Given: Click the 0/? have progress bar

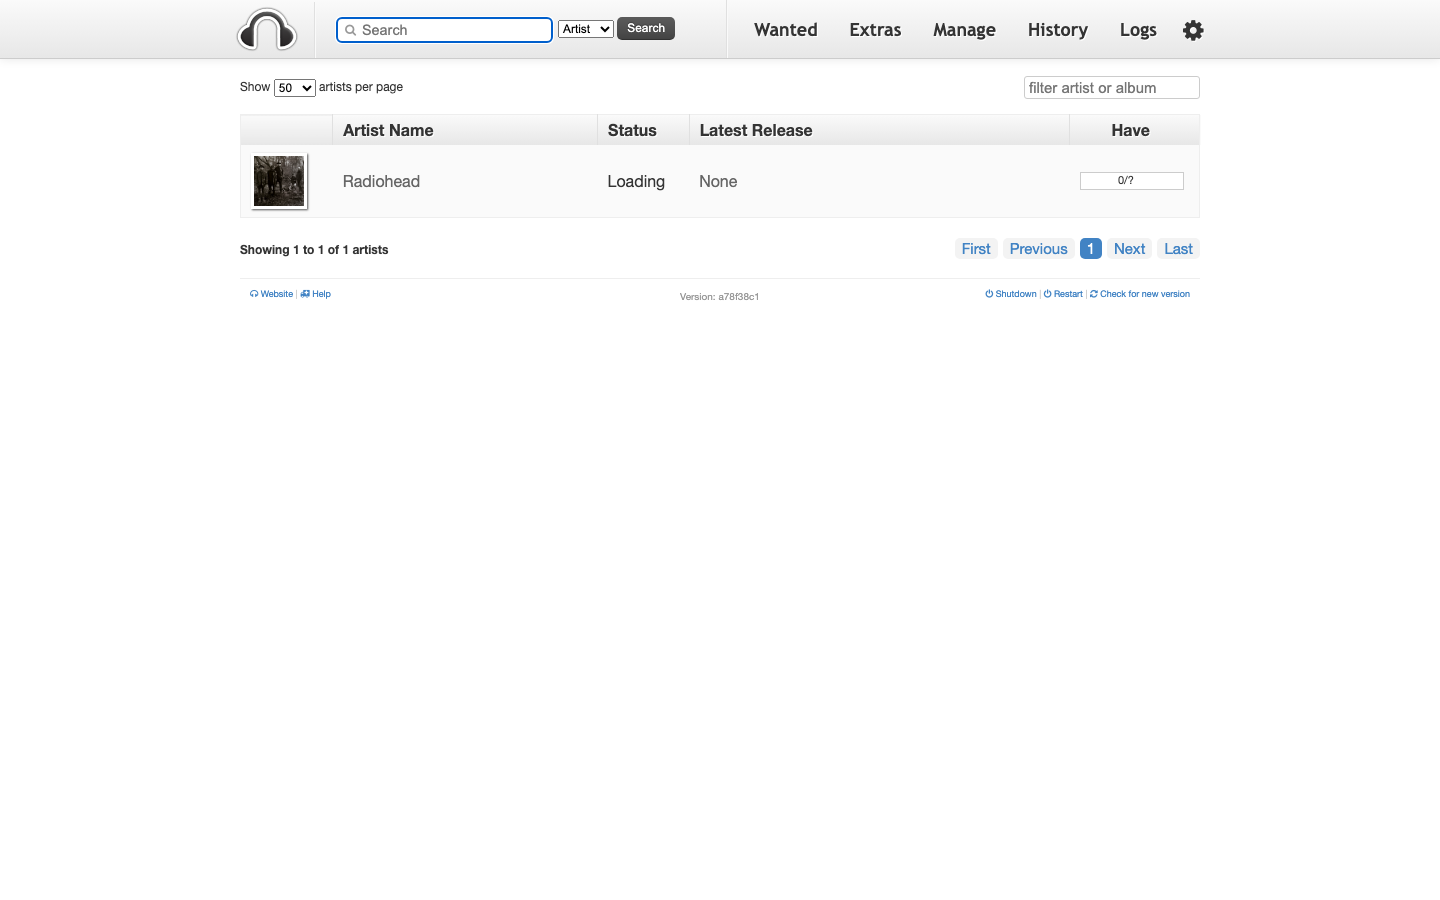Looking at the screenshot, I should [1132, 181].
